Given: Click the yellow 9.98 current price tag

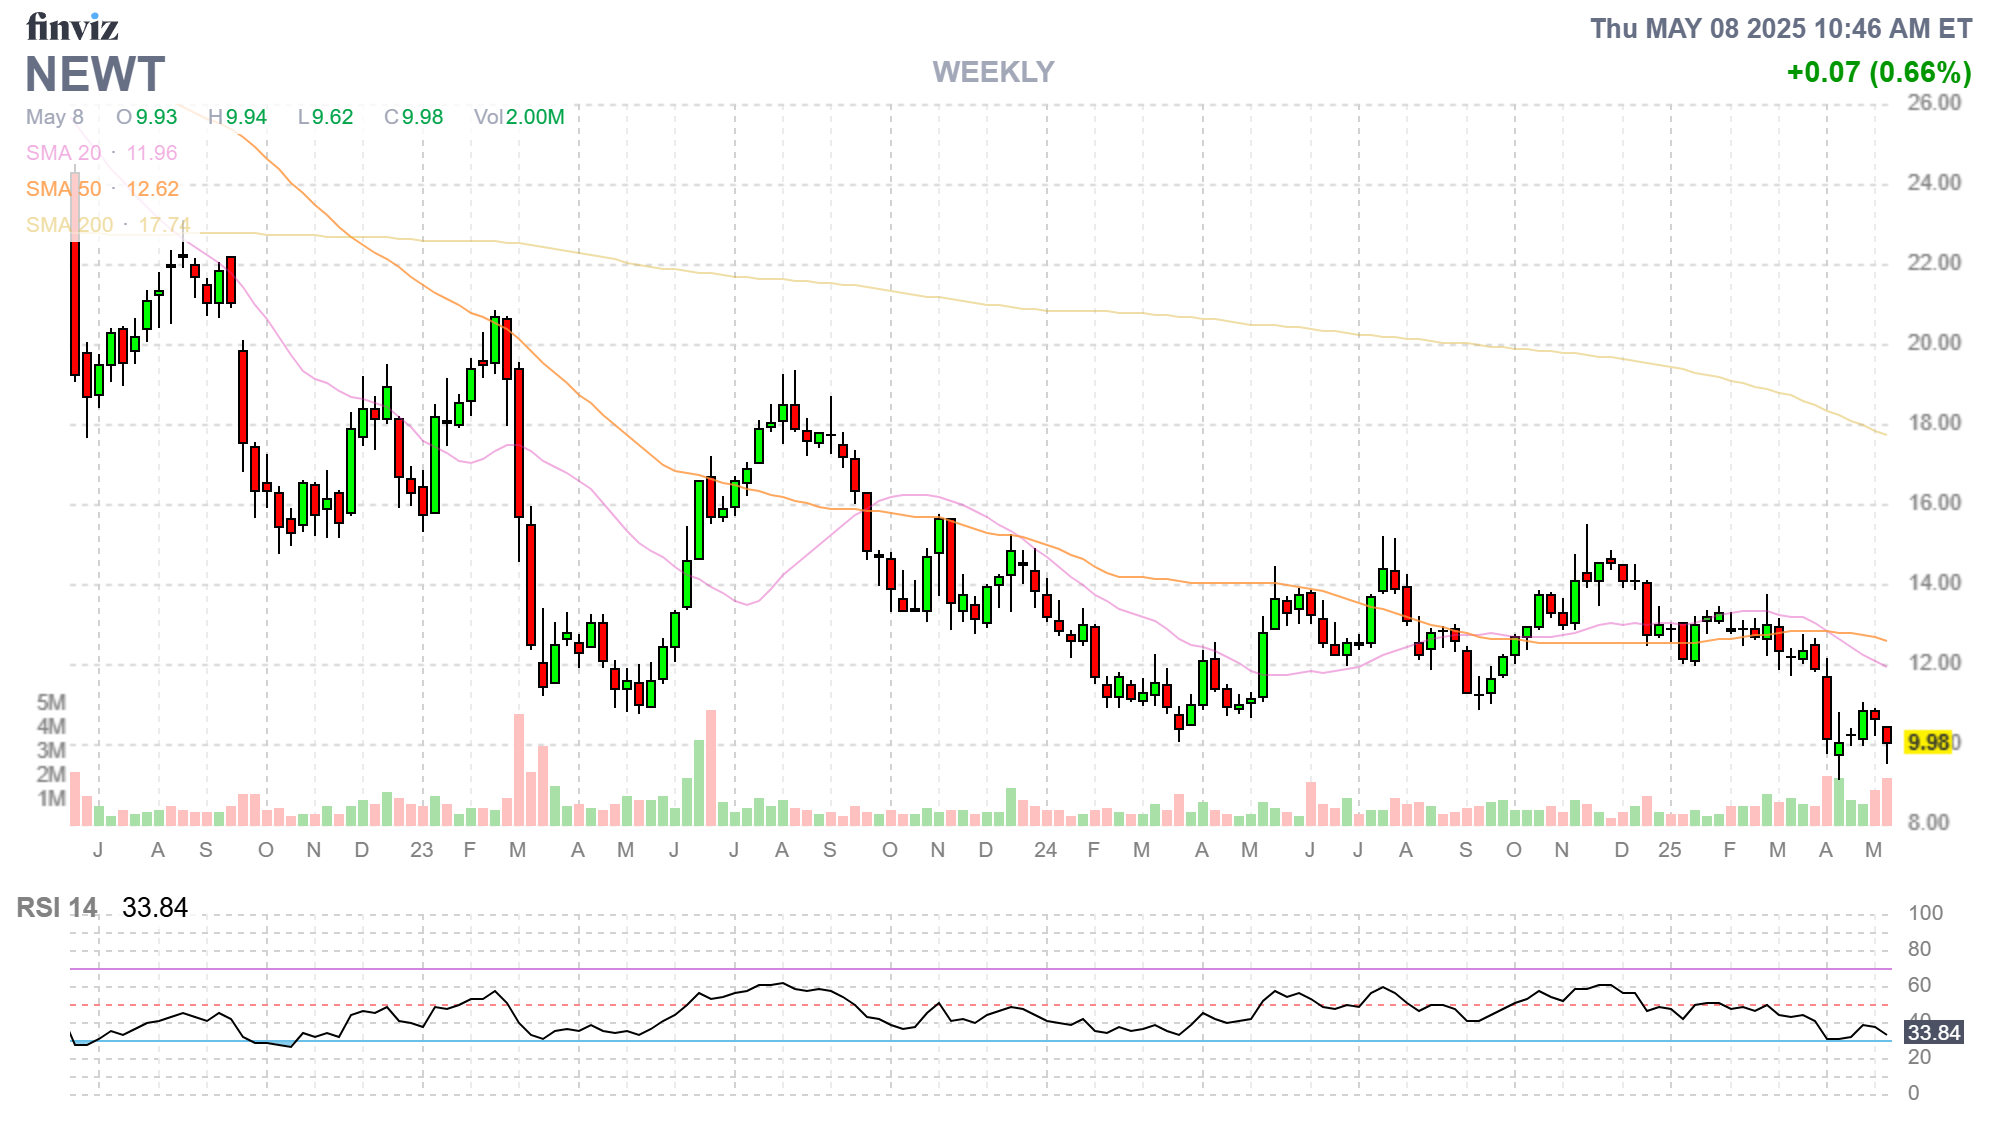Looking at the screenshot, I should tap(1928, 742).
